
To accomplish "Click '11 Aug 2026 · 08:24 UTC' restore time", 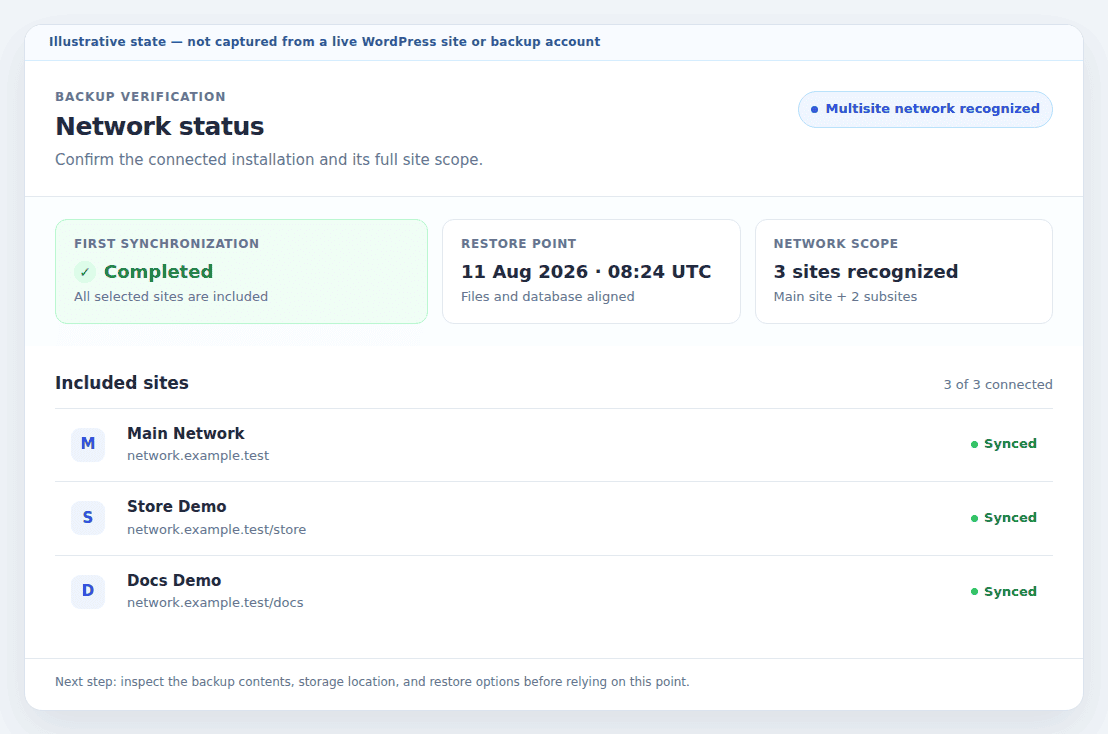I will (x=586, y=272).
